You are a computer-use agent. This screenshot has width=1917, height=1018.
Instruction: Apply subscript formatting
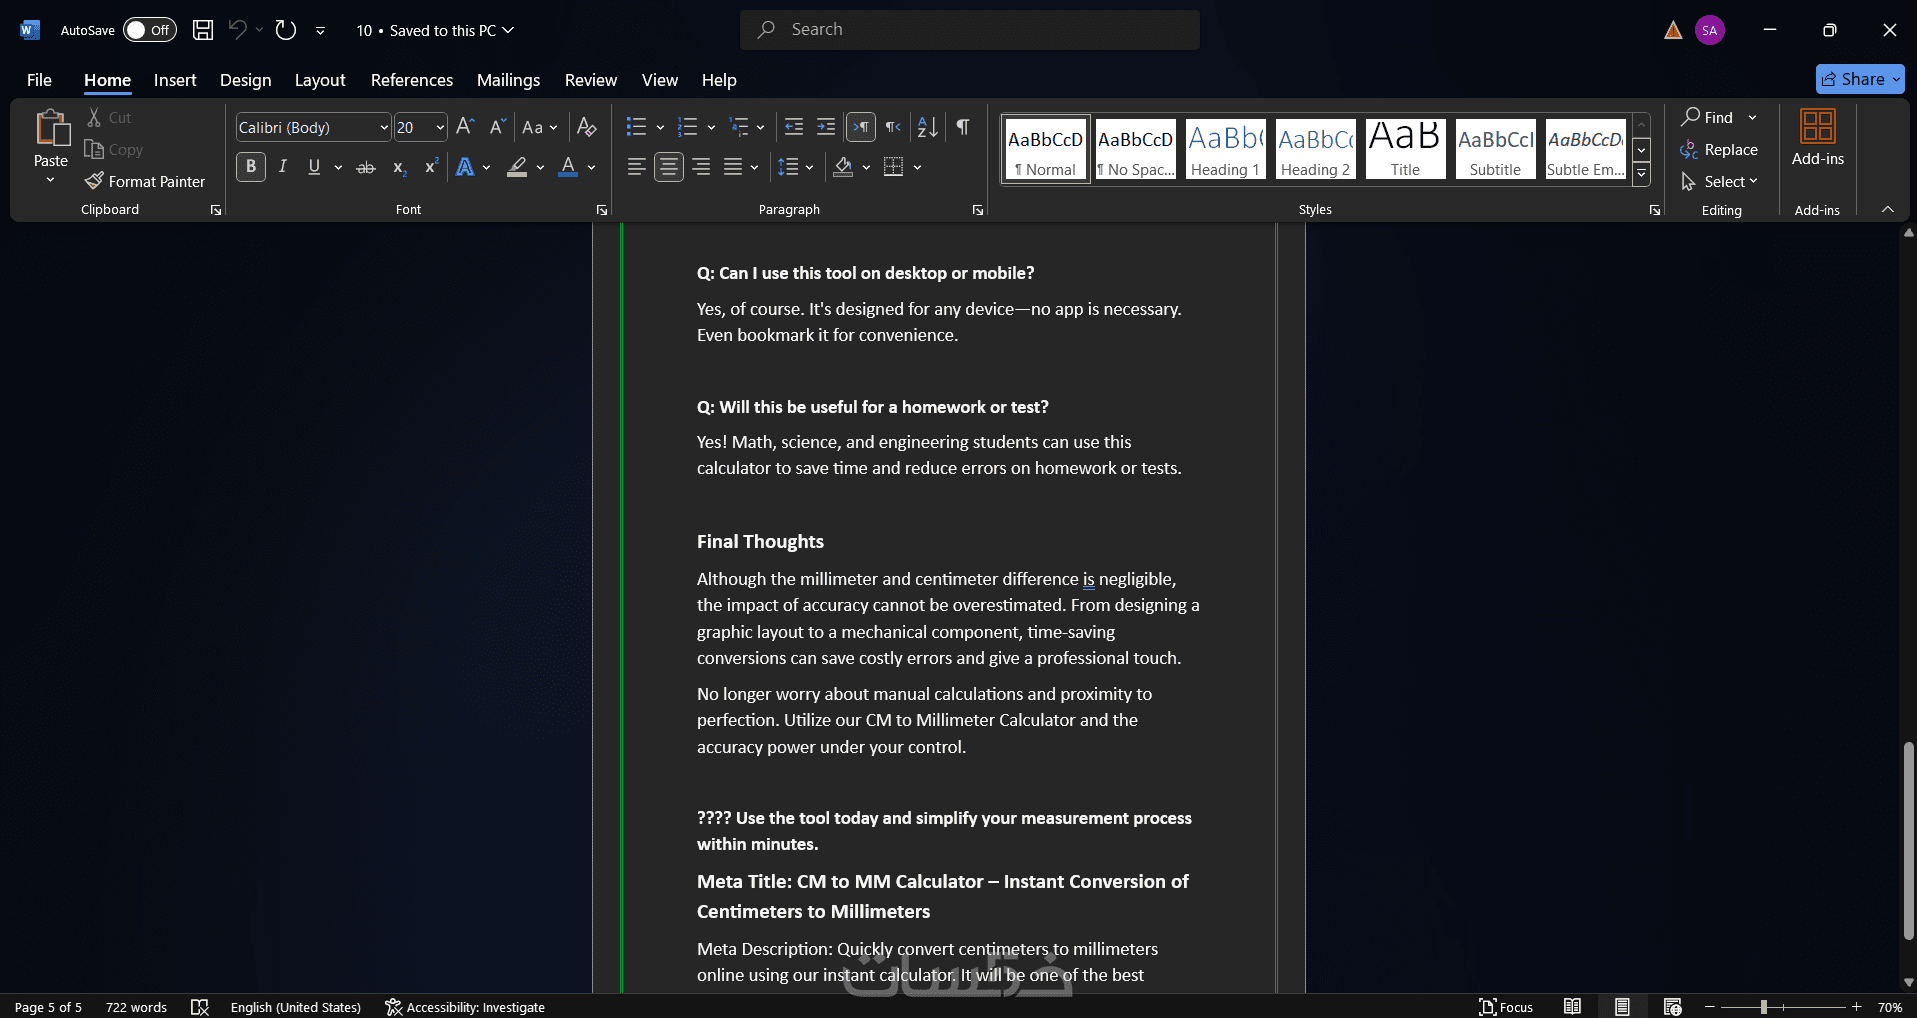pyautogui.click(x=399, y=167)
